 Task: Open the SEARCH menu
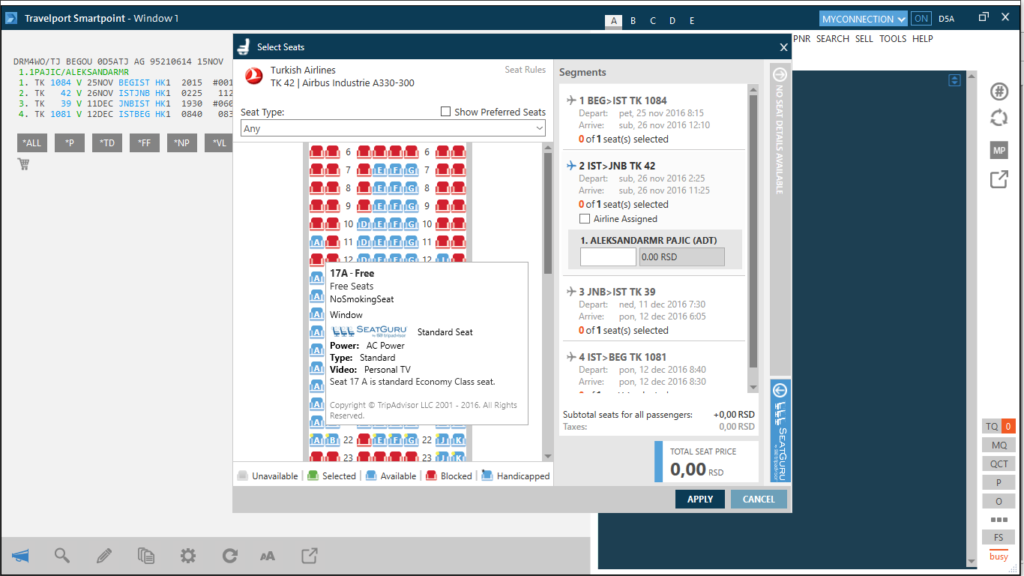[833, 39]
